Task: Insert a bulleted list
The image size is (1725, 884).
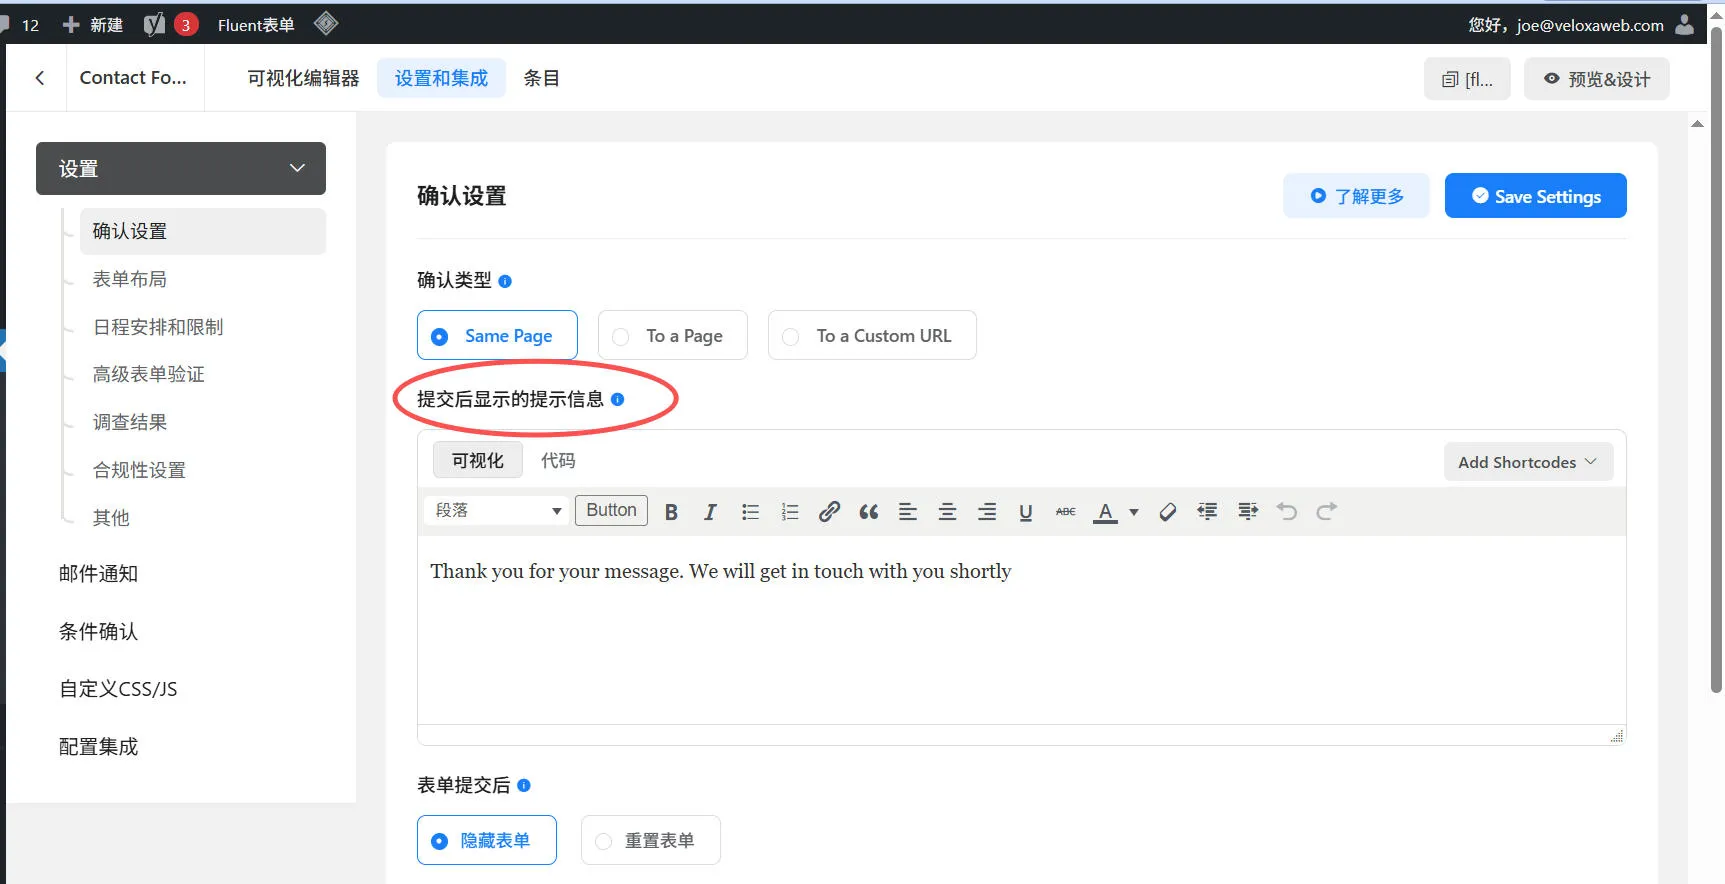Action: [750, 512]
